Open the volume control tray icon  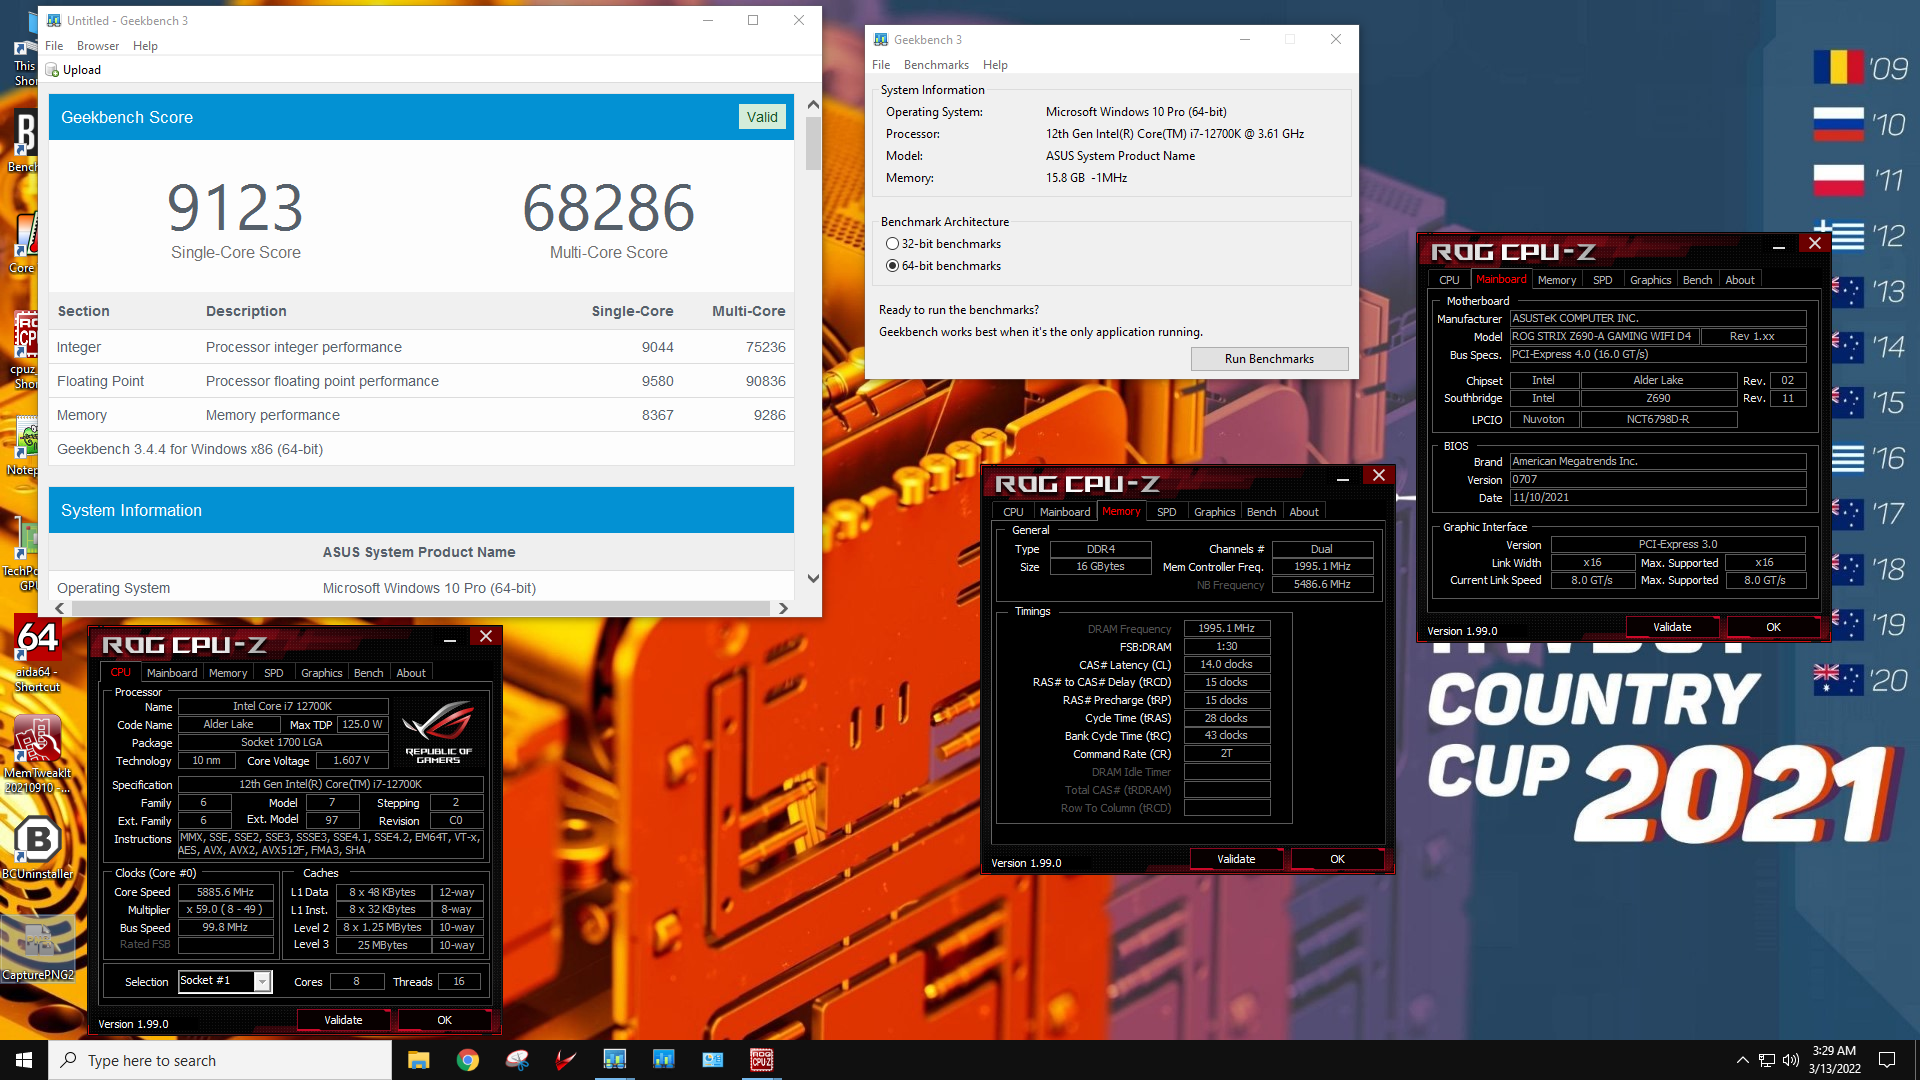coord(1790,1060)
